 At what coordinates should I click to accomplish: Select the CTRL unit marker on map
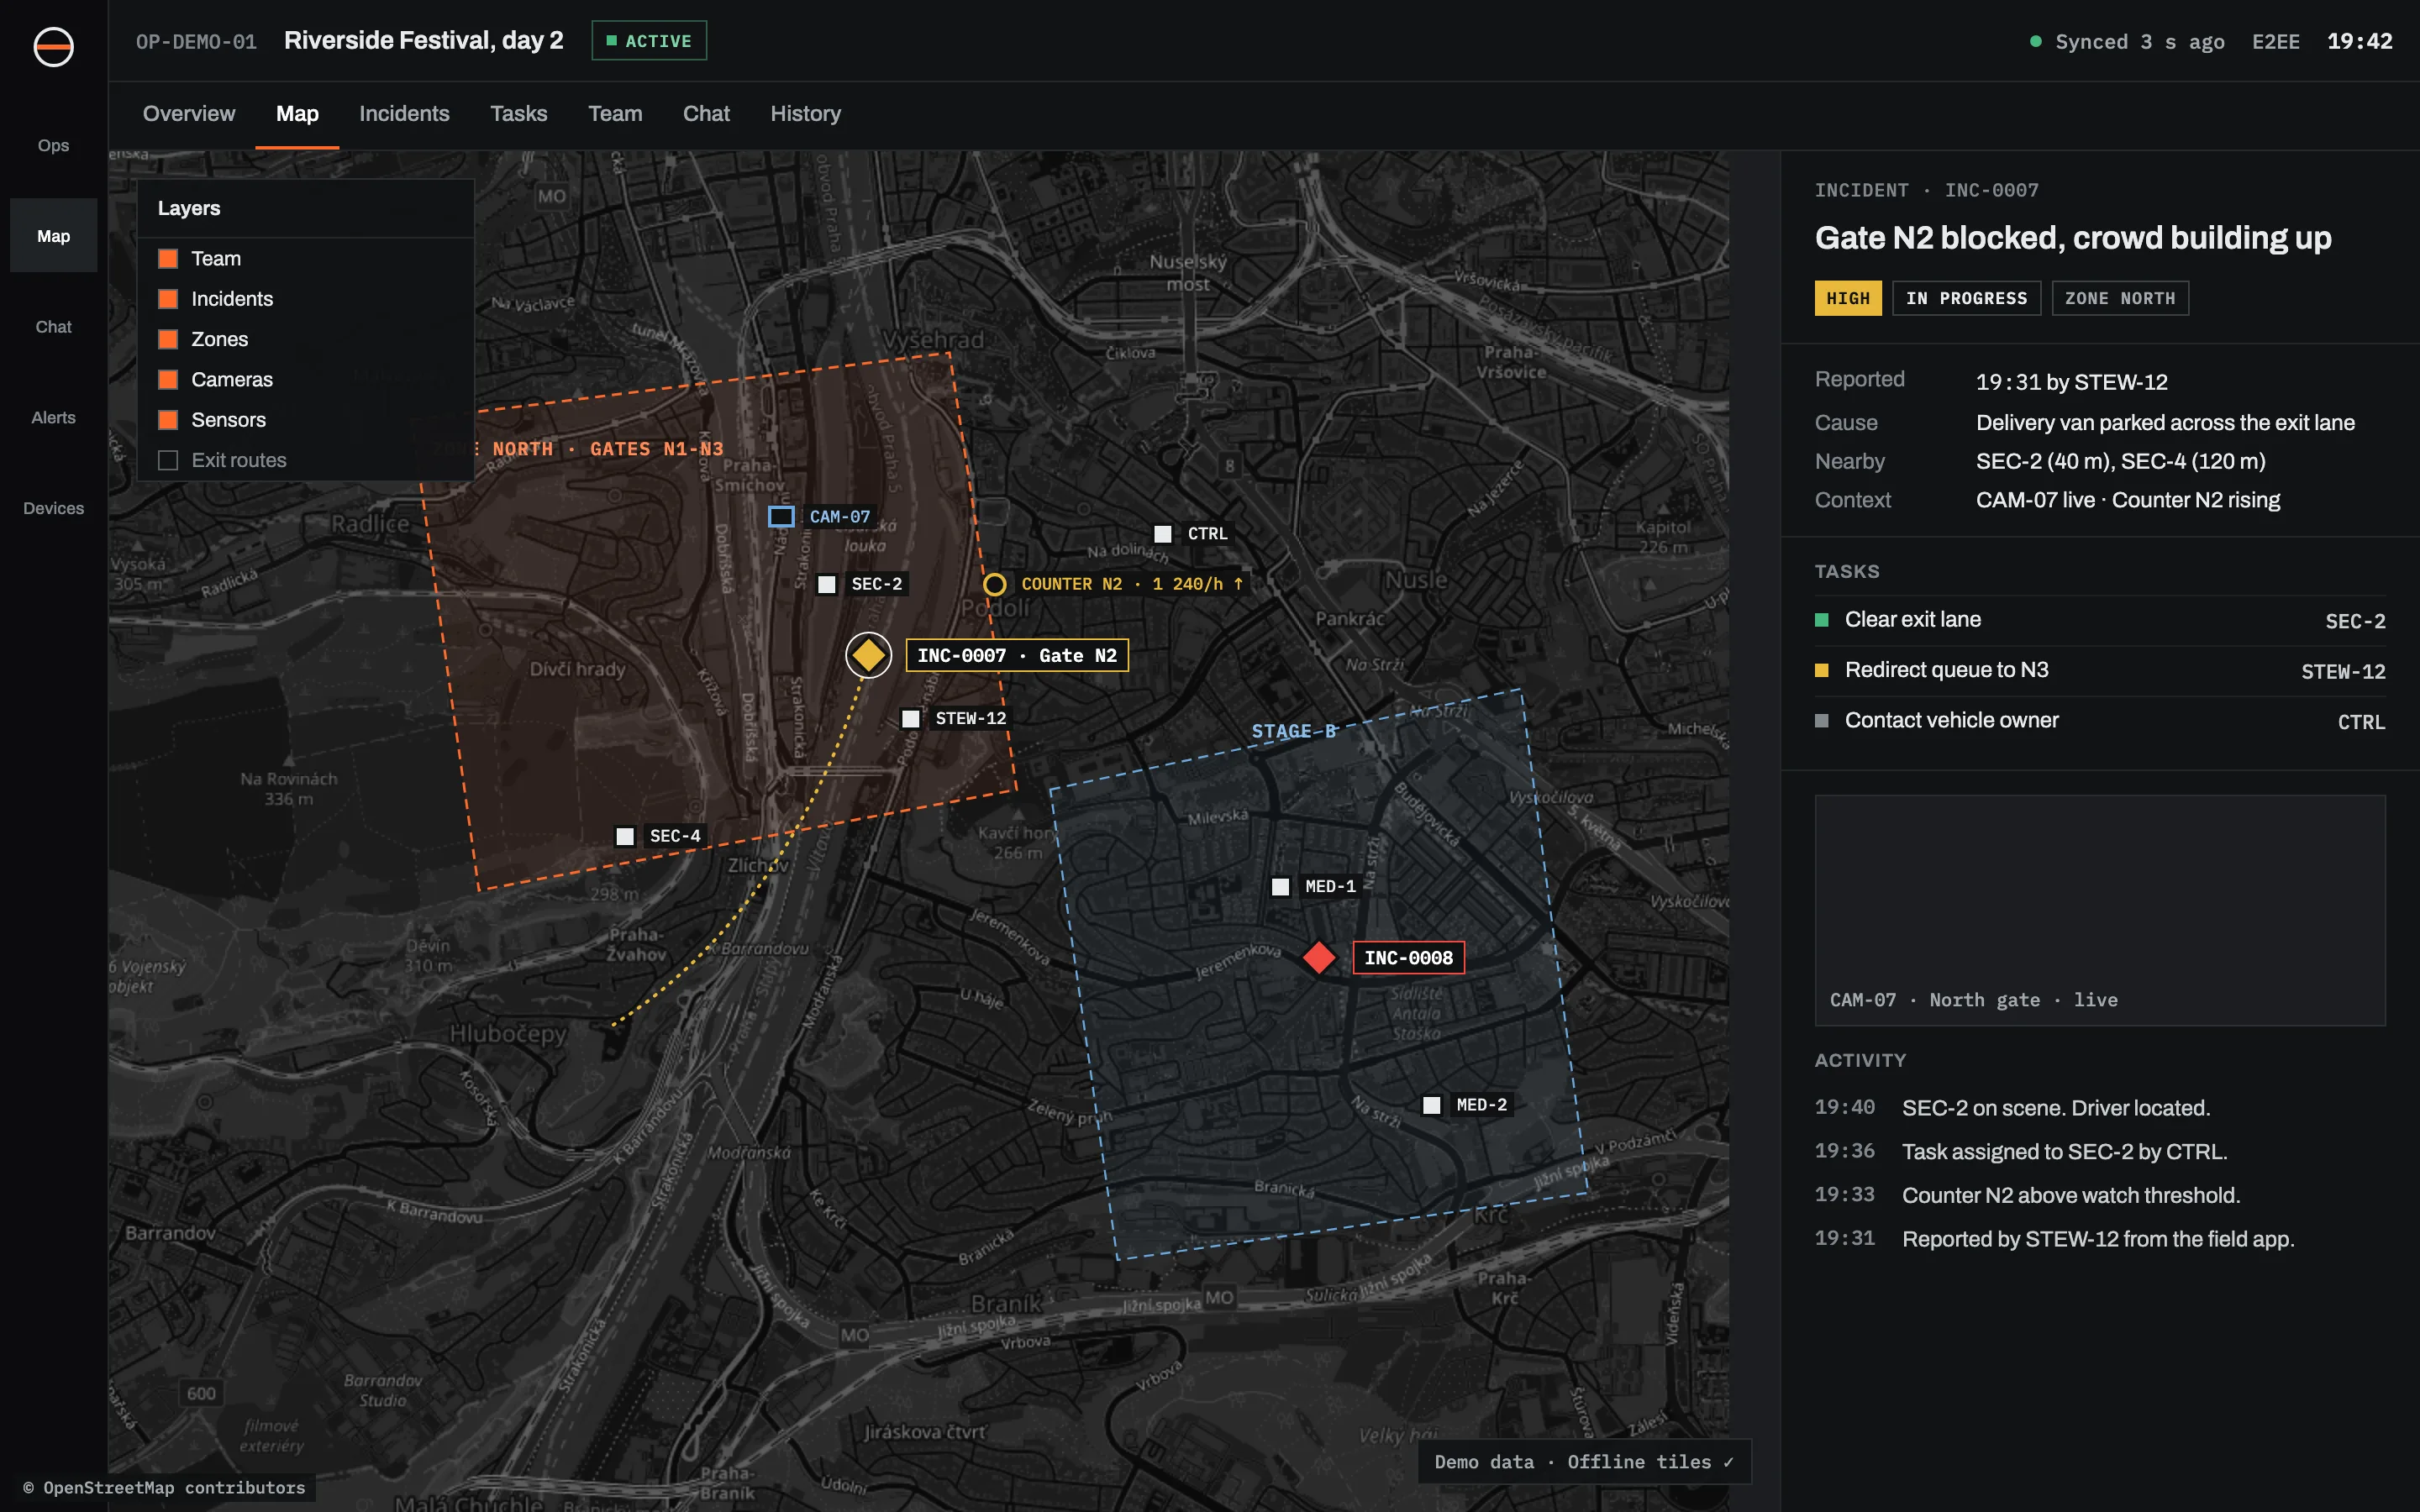(1163, 534)
